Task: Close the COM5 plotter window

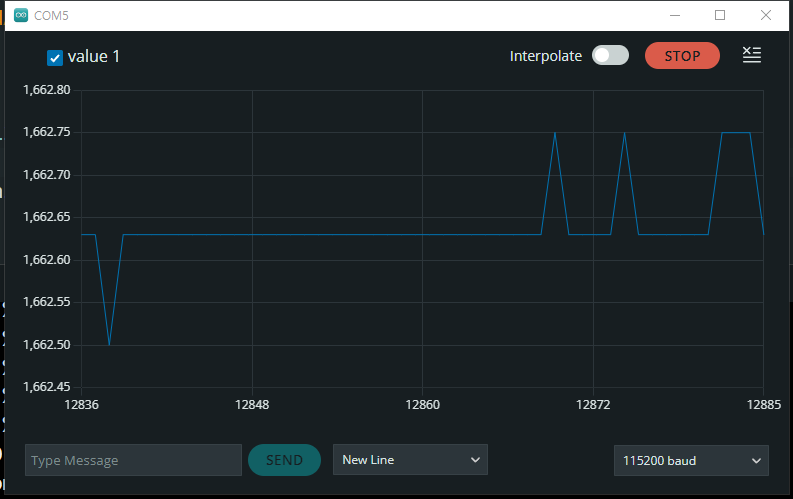Action: (766, 16)
